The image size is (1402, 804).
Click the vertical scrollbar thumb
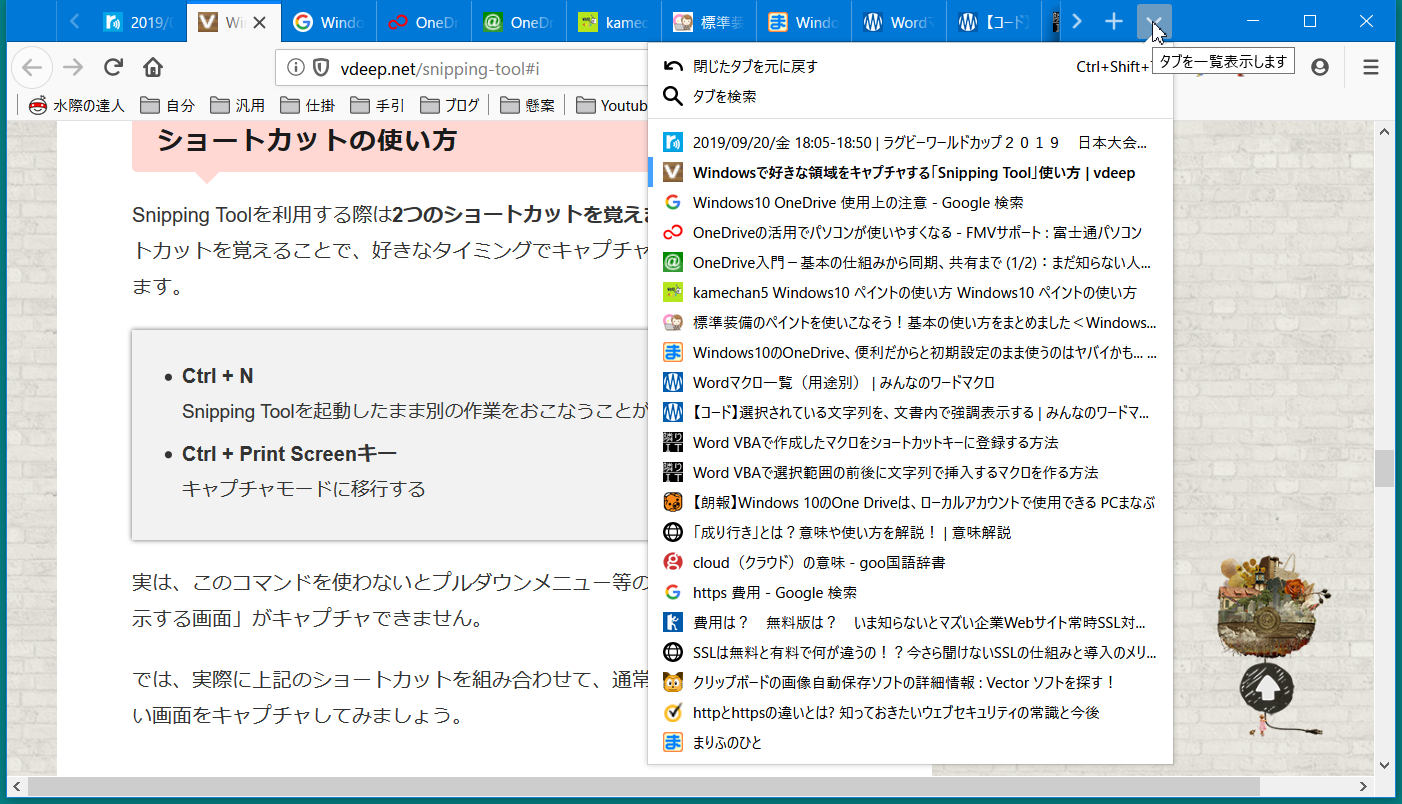[1385, 468]
